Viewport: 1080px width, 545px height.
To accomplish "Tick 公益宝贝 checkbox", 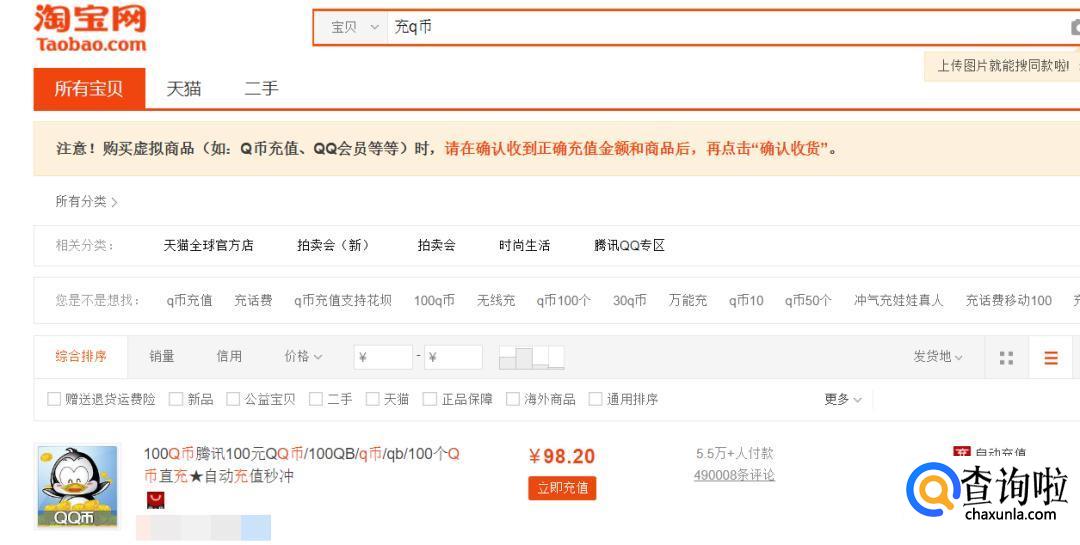I will pyautogui.click(x=233, y=399).
